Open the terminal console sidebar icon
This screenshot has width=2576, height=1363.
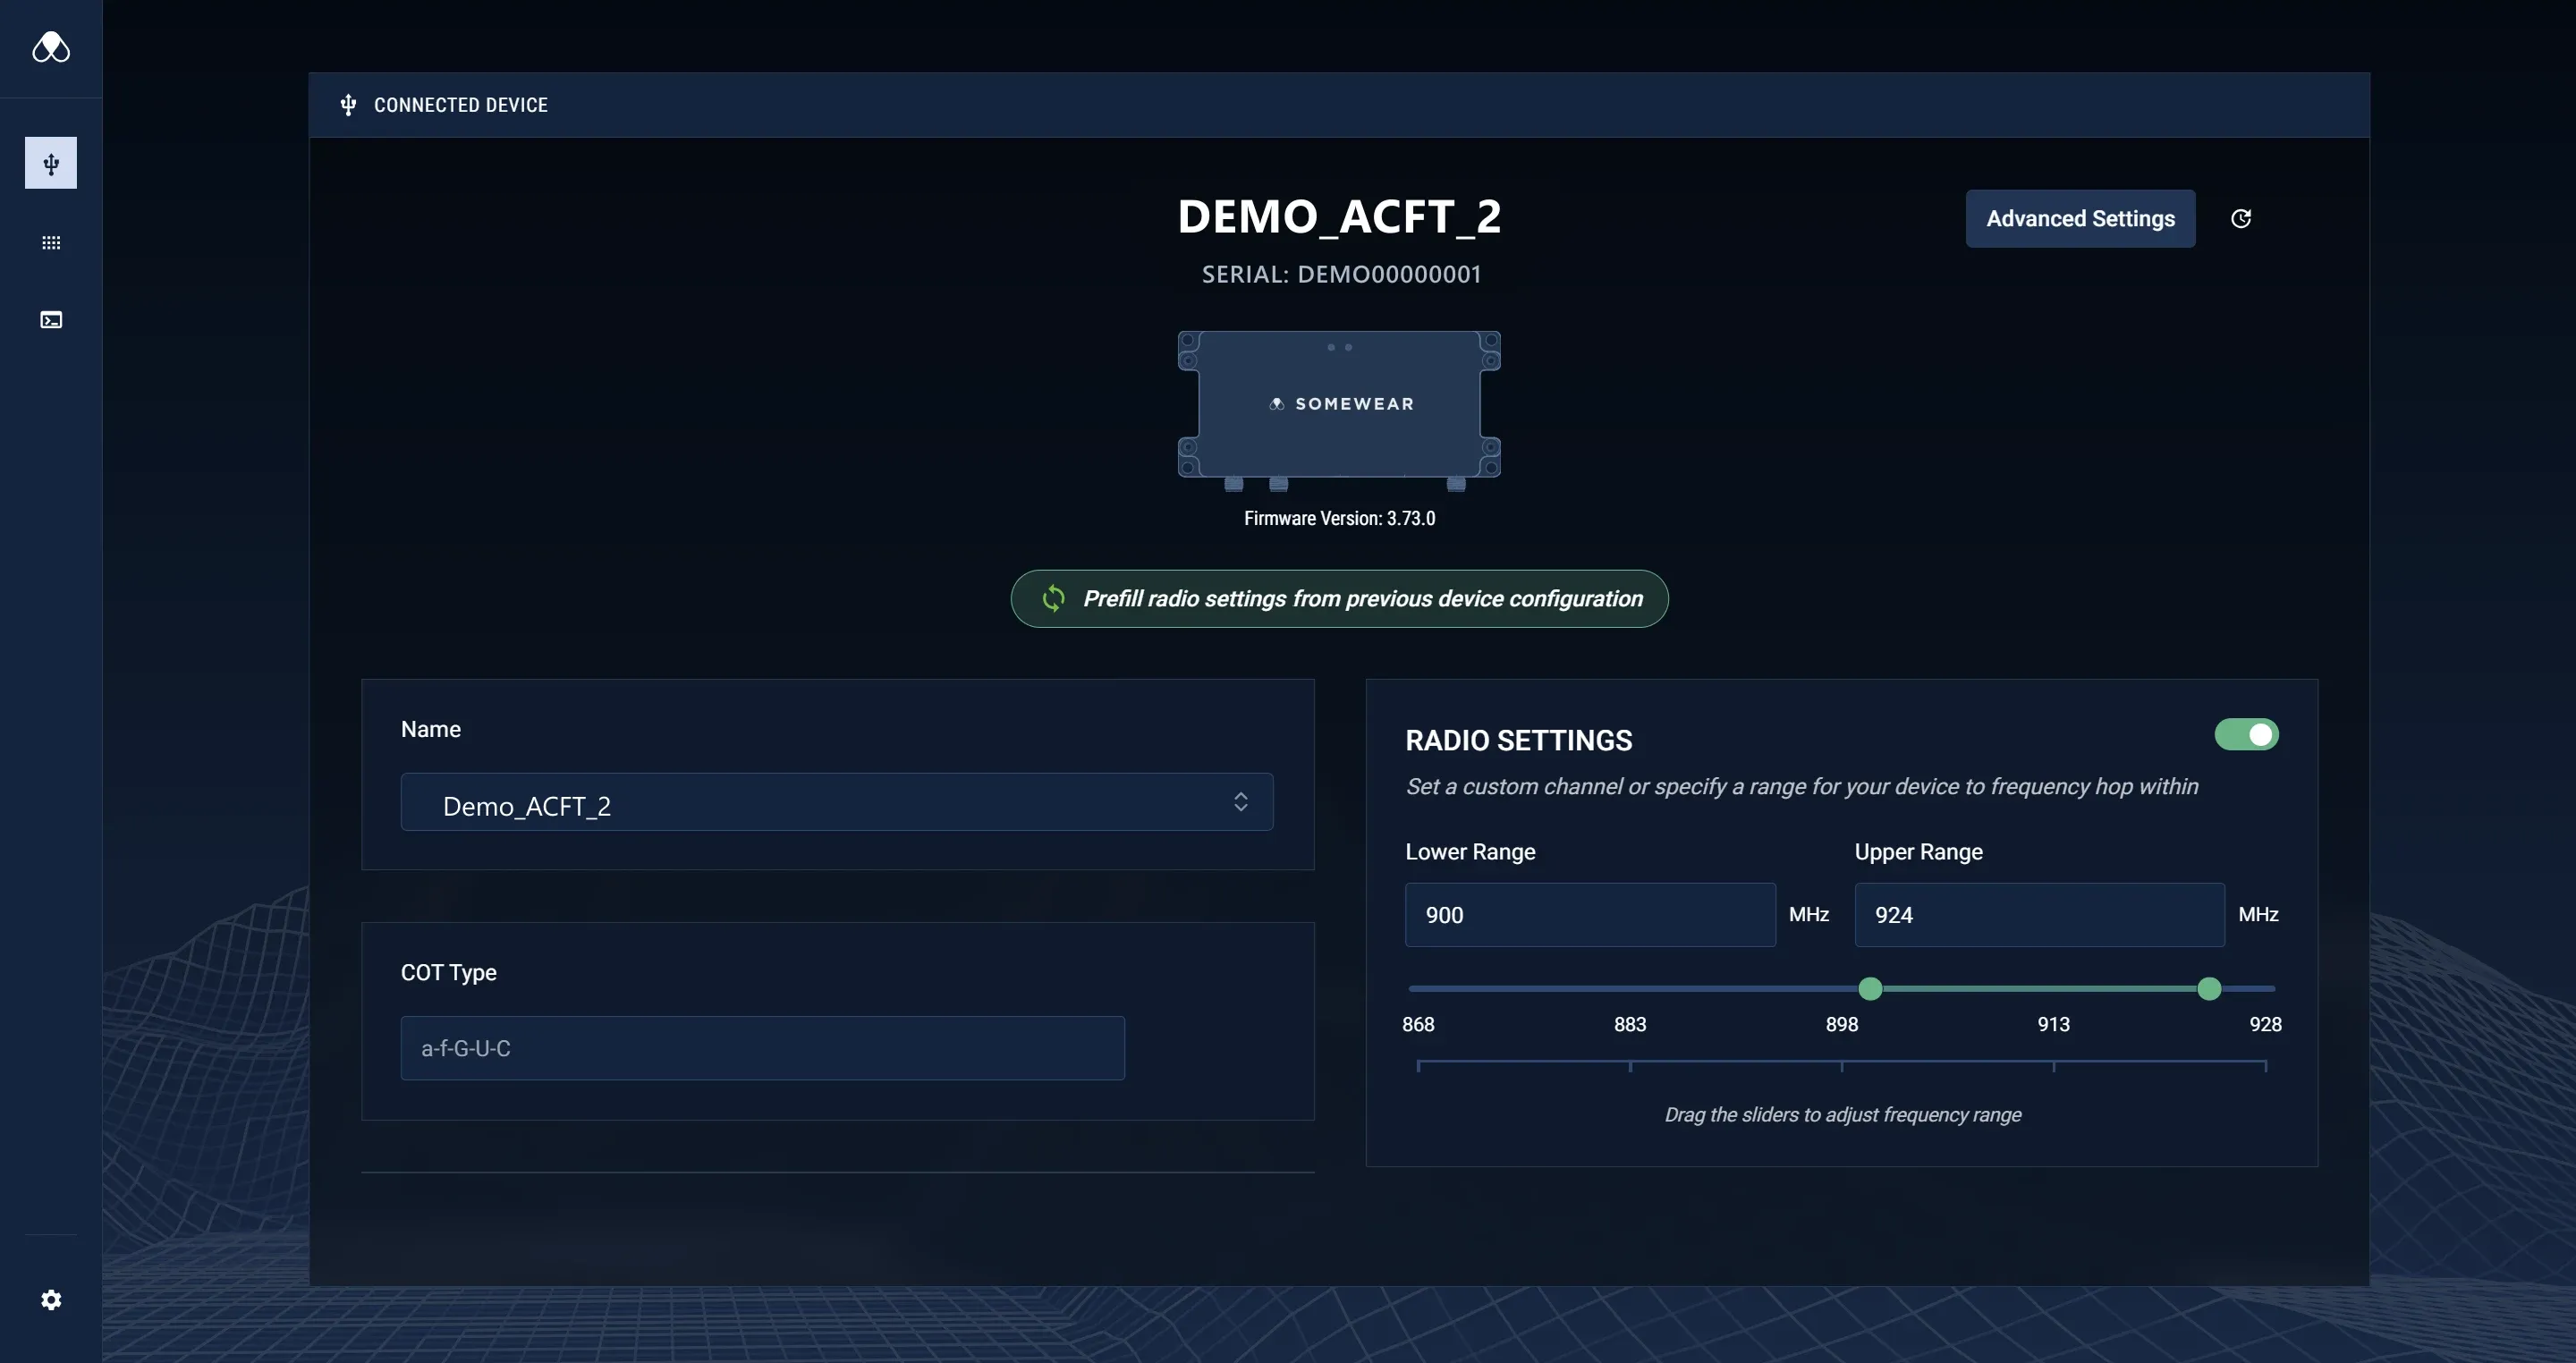(x=51, y=320)
